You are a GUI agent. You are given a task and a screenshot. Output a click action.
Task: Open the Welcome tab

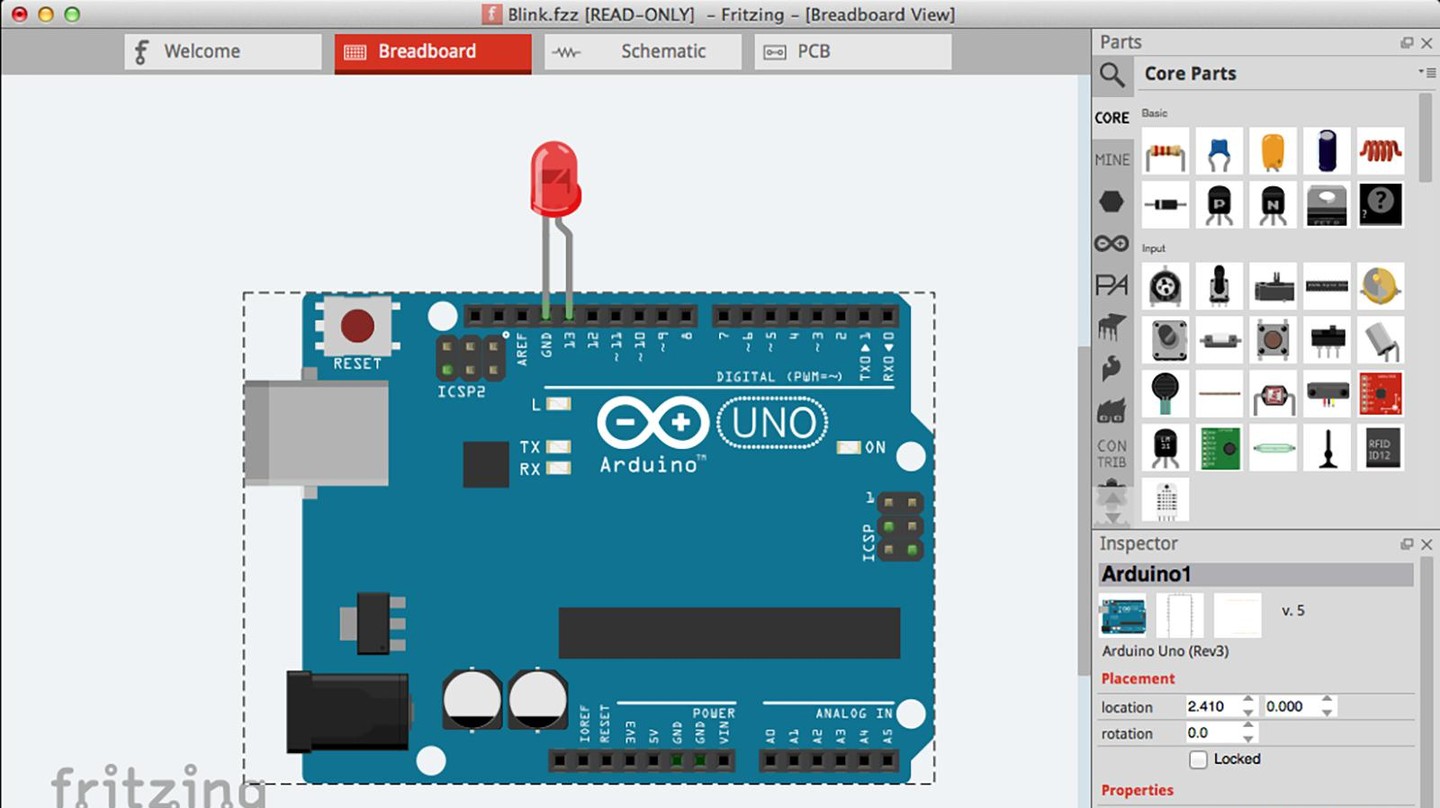222,52
